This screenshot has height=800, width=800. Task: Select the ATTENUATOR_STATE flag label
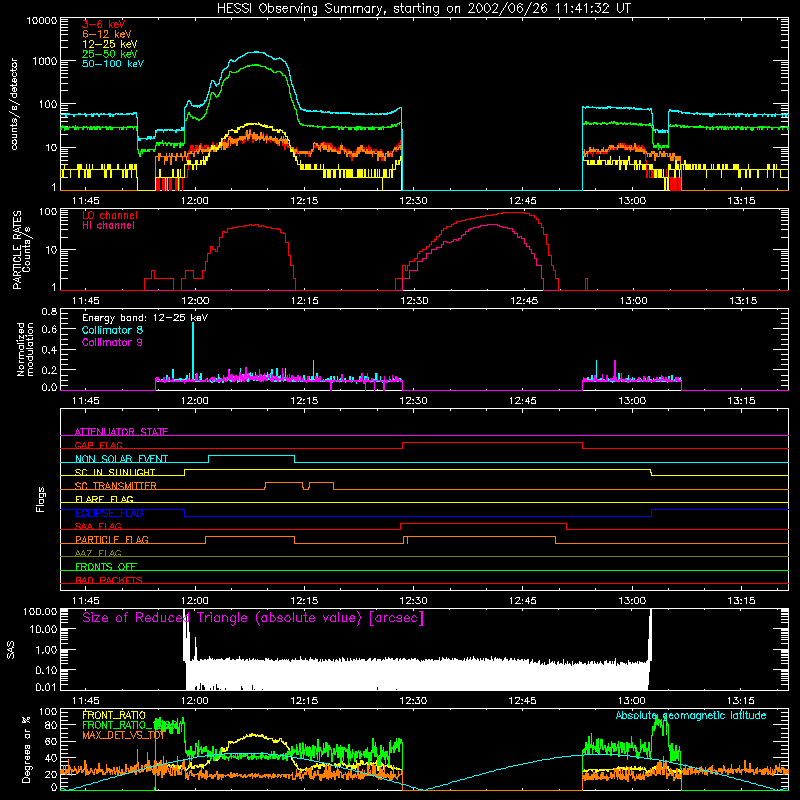(121, 432)
